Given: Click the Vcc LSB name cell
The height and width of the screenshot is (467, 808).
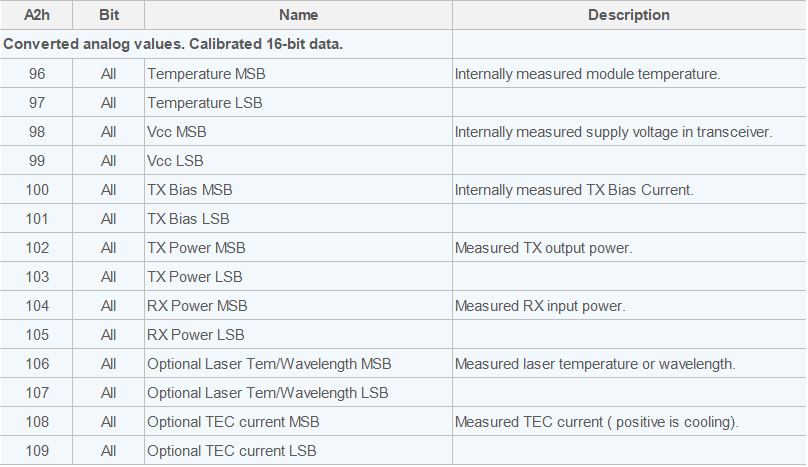Looking at the screenshot, I should coord(176,161).
